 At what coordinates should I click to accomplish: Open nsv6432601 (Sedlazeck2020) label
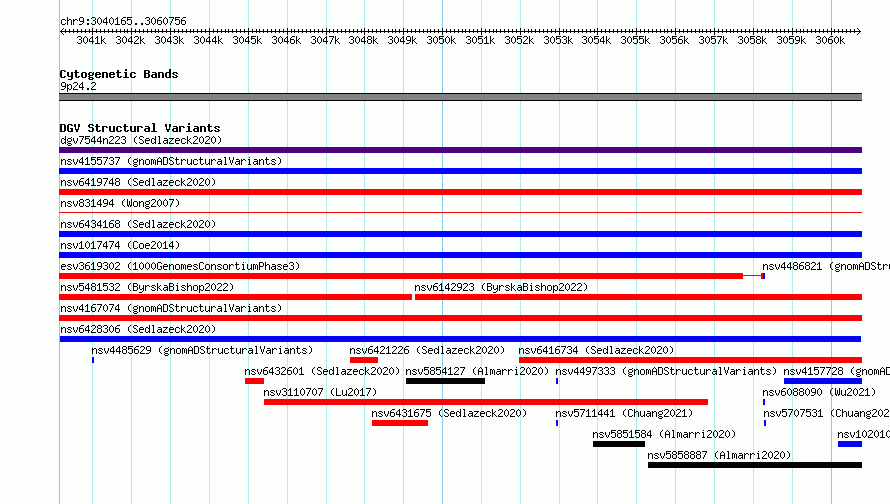click(322, 371)
